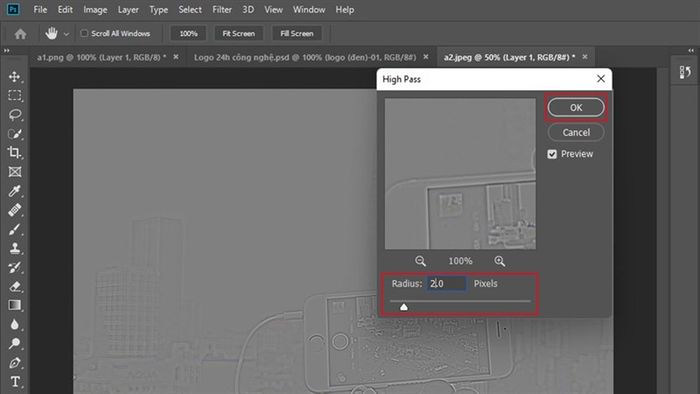Select the Move tool
700x394 pixels.
(14, 76)
